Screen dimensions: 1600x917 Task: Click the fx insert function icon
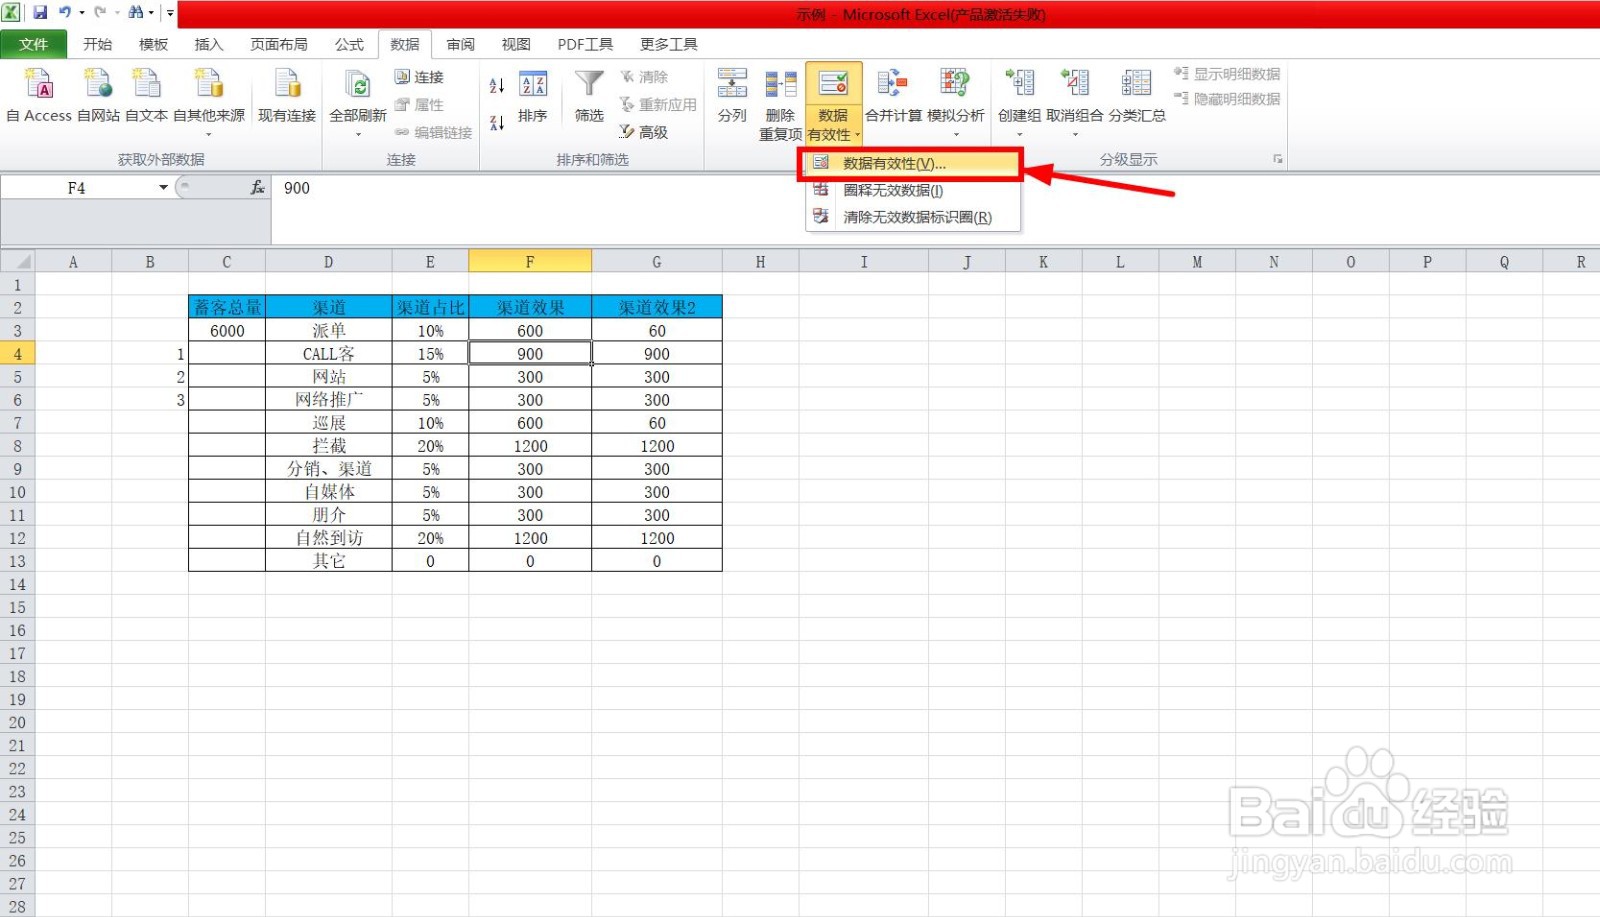pos(257,188)
